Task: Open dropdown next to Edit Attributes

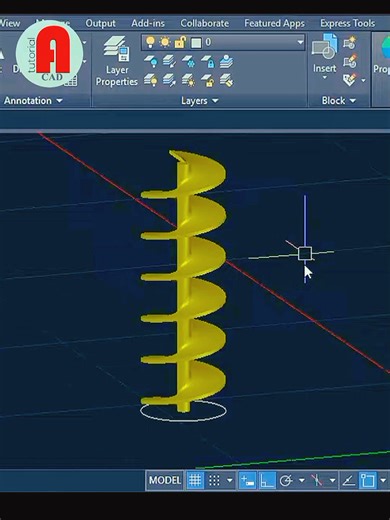Action: click(363, 80)
